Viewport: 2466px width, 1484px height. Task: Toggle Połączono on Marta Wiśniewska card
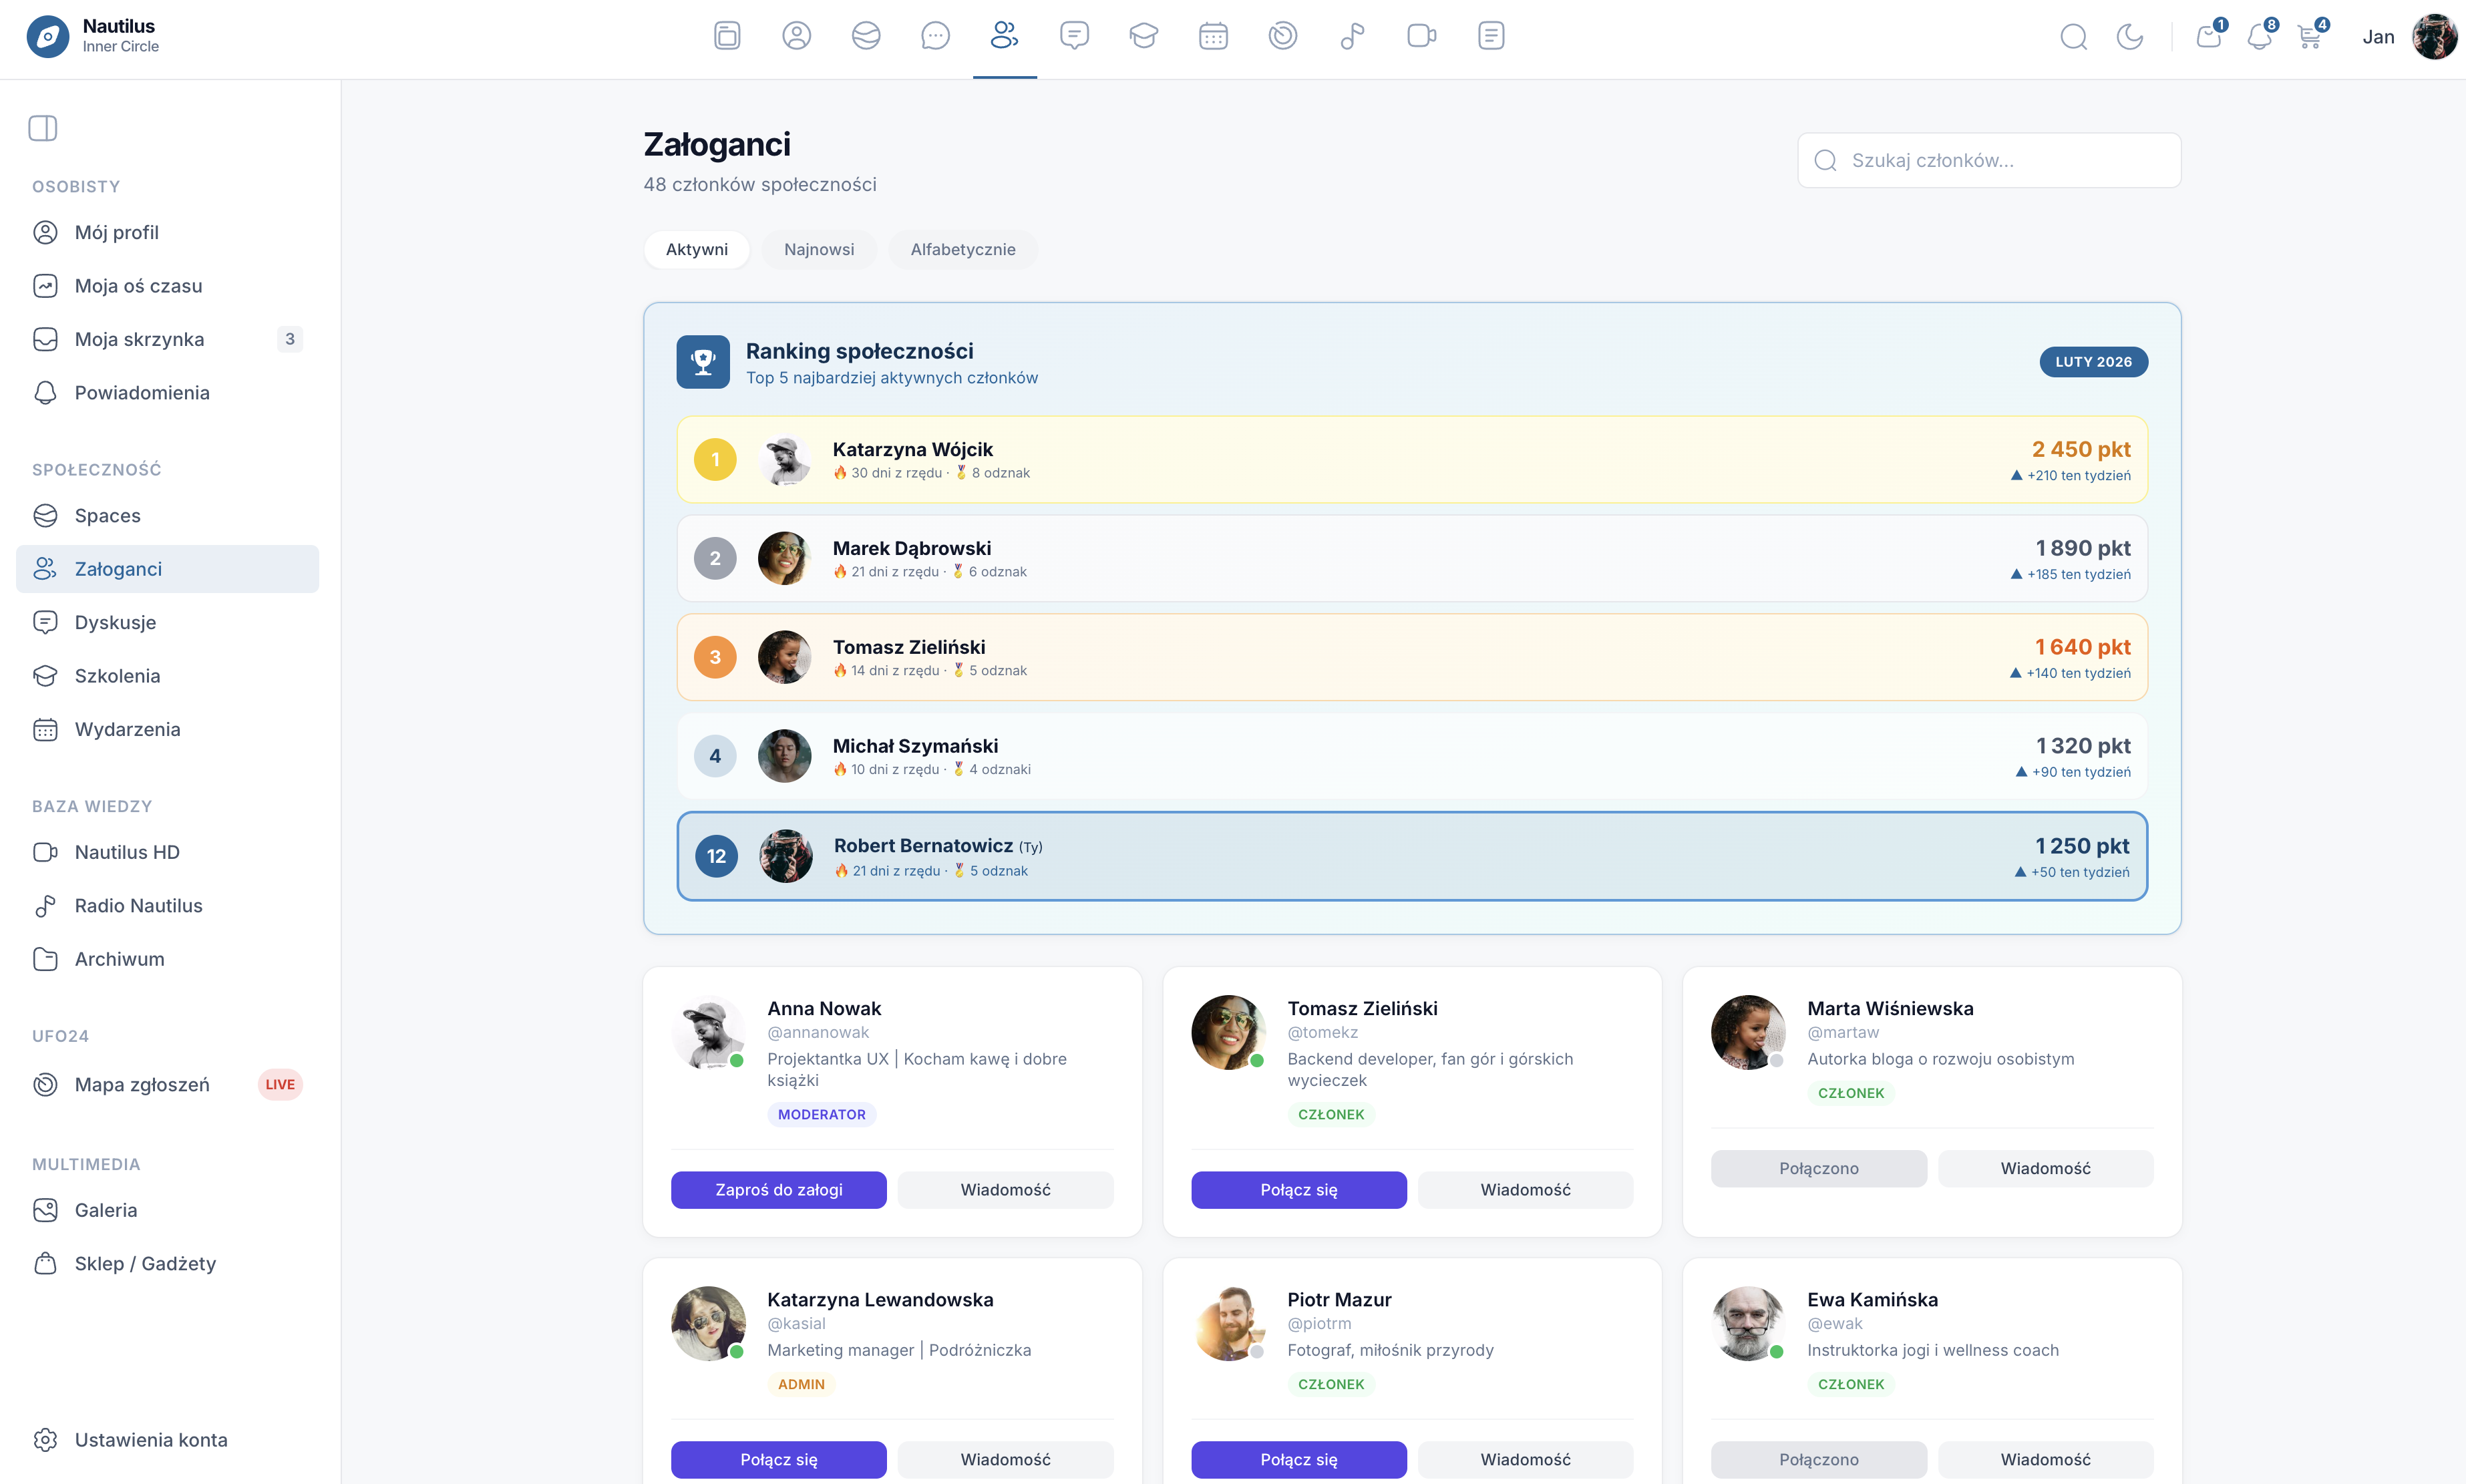(1818, 1168)
